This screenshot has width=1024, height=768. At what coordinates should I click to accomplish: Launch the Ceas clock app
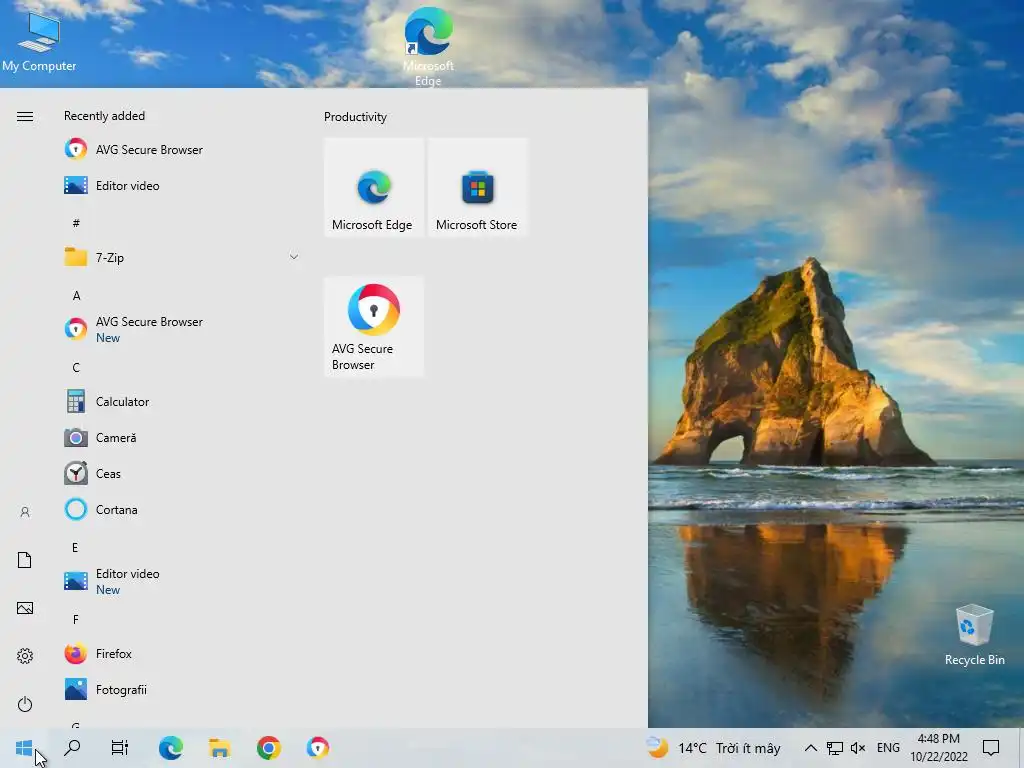coord(182,473)
